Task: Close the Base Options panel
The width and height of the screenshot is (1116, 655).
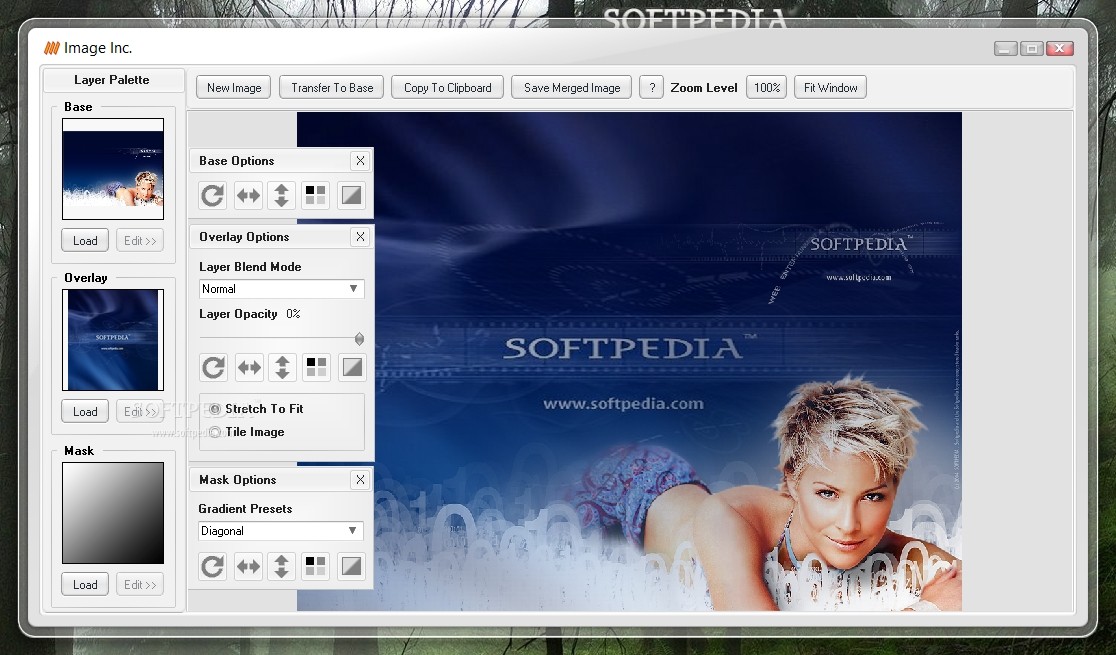Action: (360, 161)
